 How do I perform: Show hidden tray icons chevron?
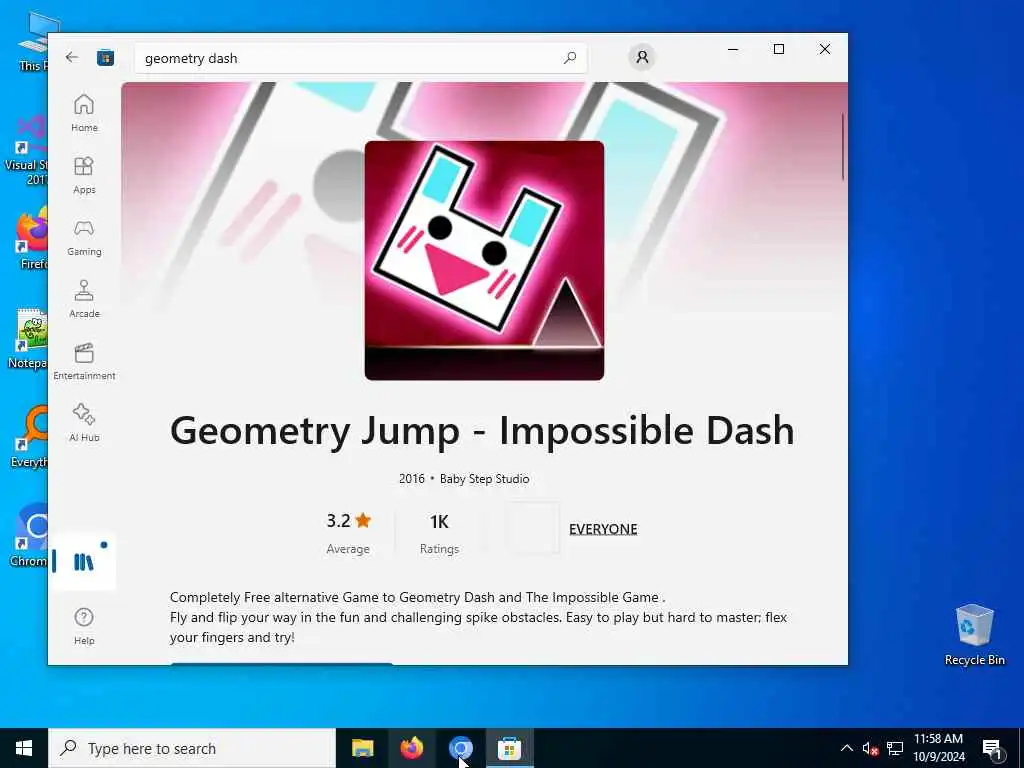pos(846,748)
